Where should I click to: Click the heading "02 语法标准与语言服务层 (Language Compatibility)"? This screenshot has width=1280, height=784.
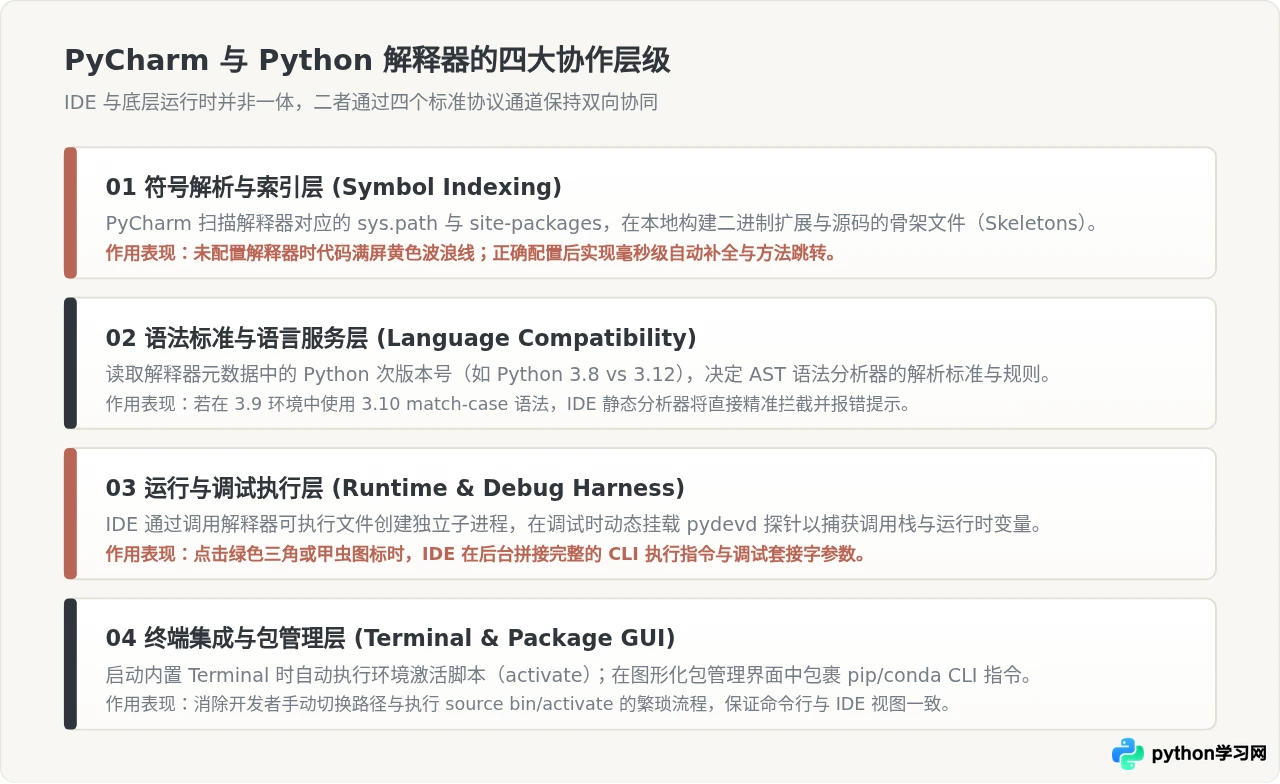coord(401,337)
